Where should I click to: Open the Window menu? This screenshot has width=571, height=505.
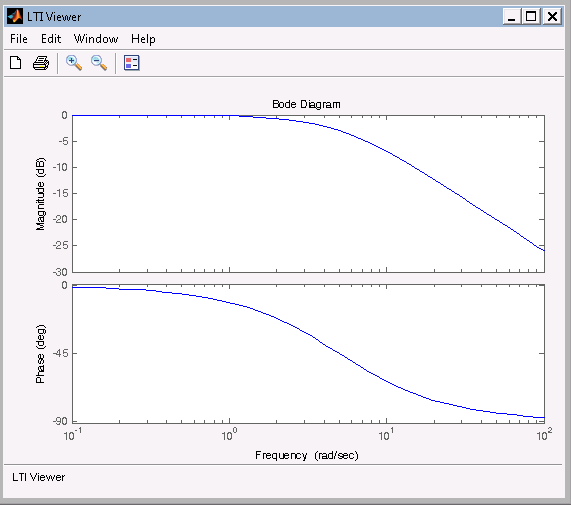(96, 39)
